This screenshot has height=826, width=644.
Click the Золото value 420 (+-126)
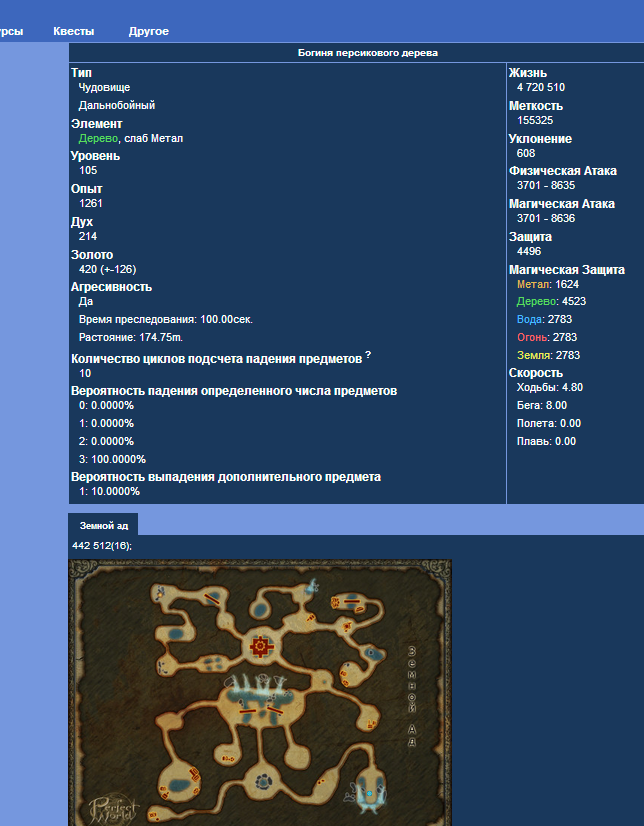click(107, 269)
